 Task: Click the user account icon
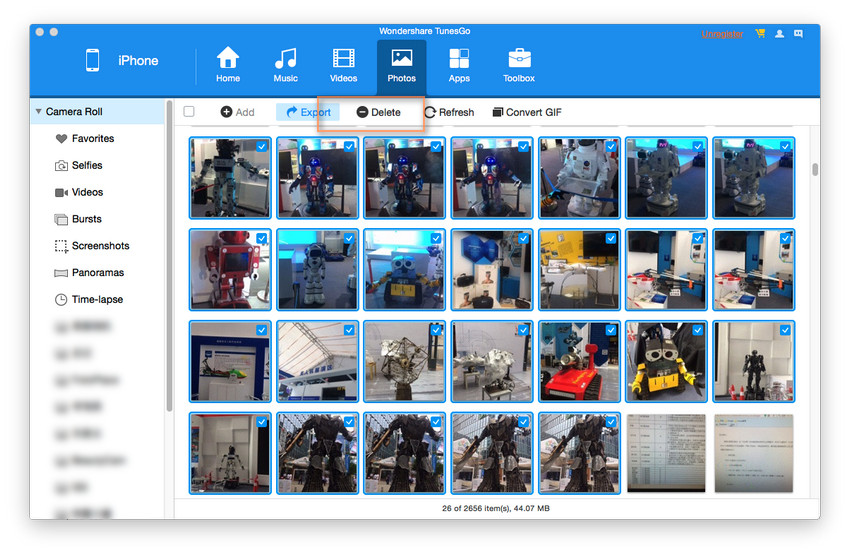(x=779, y=33)
